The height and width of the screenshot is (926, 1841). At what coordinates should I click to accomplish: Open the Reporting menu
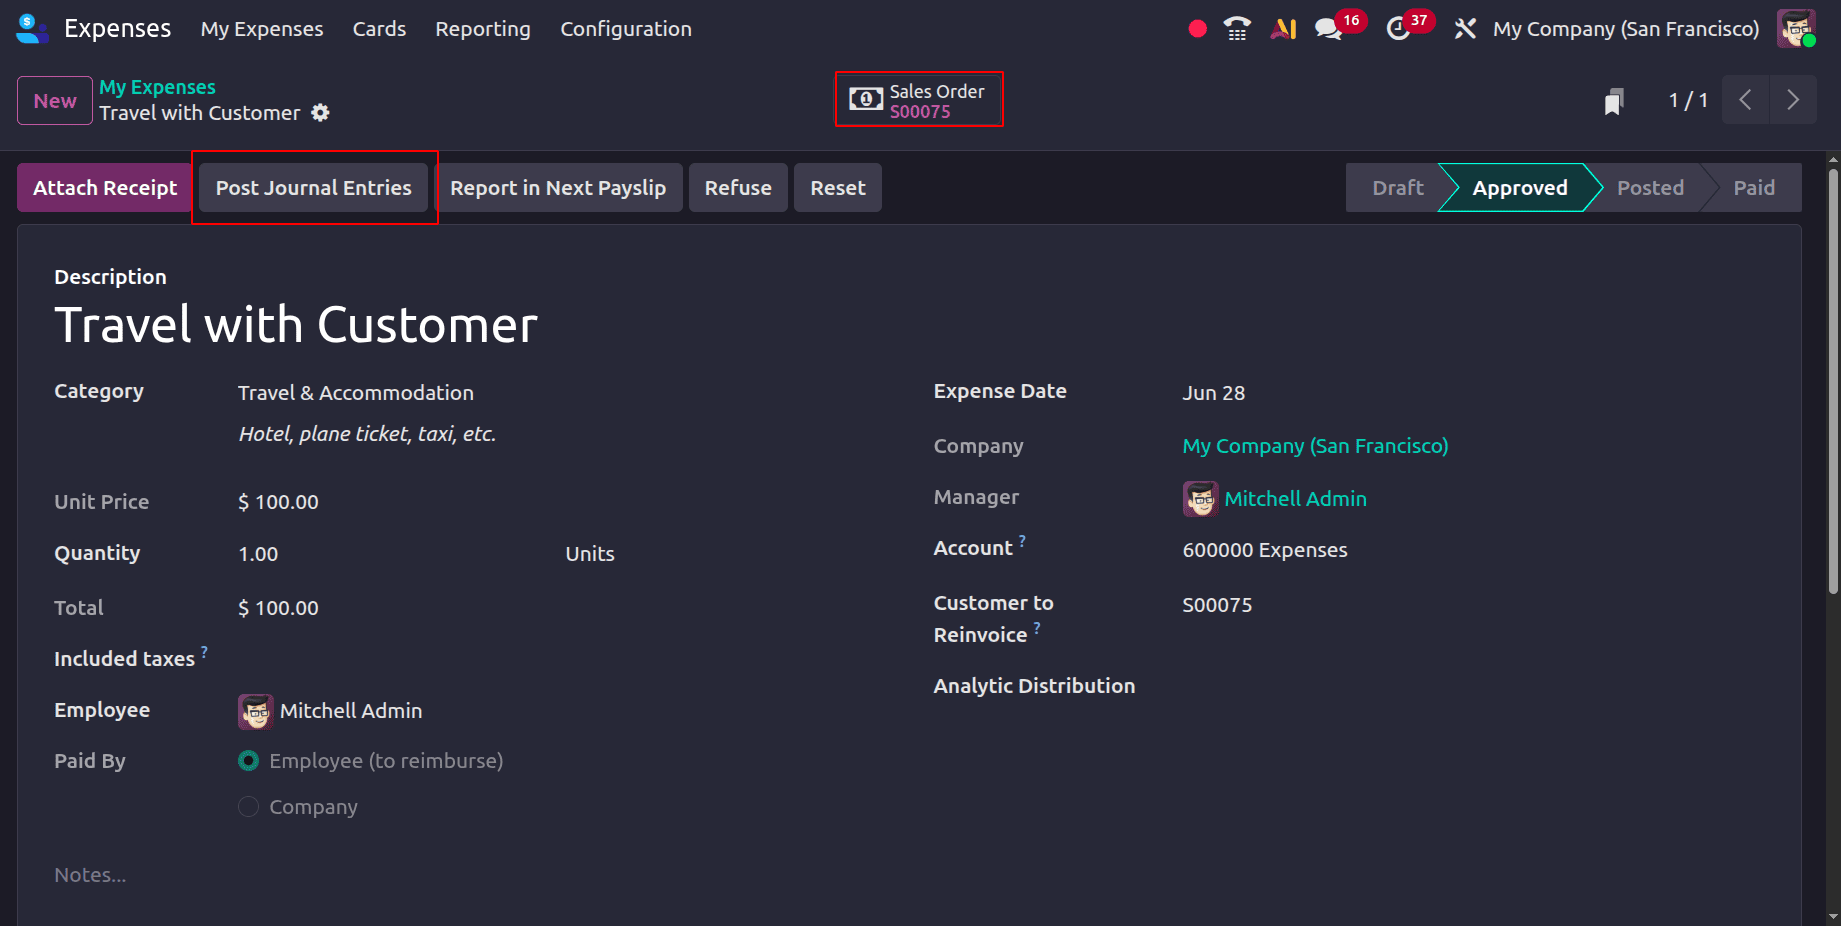(x=483, y=29)
